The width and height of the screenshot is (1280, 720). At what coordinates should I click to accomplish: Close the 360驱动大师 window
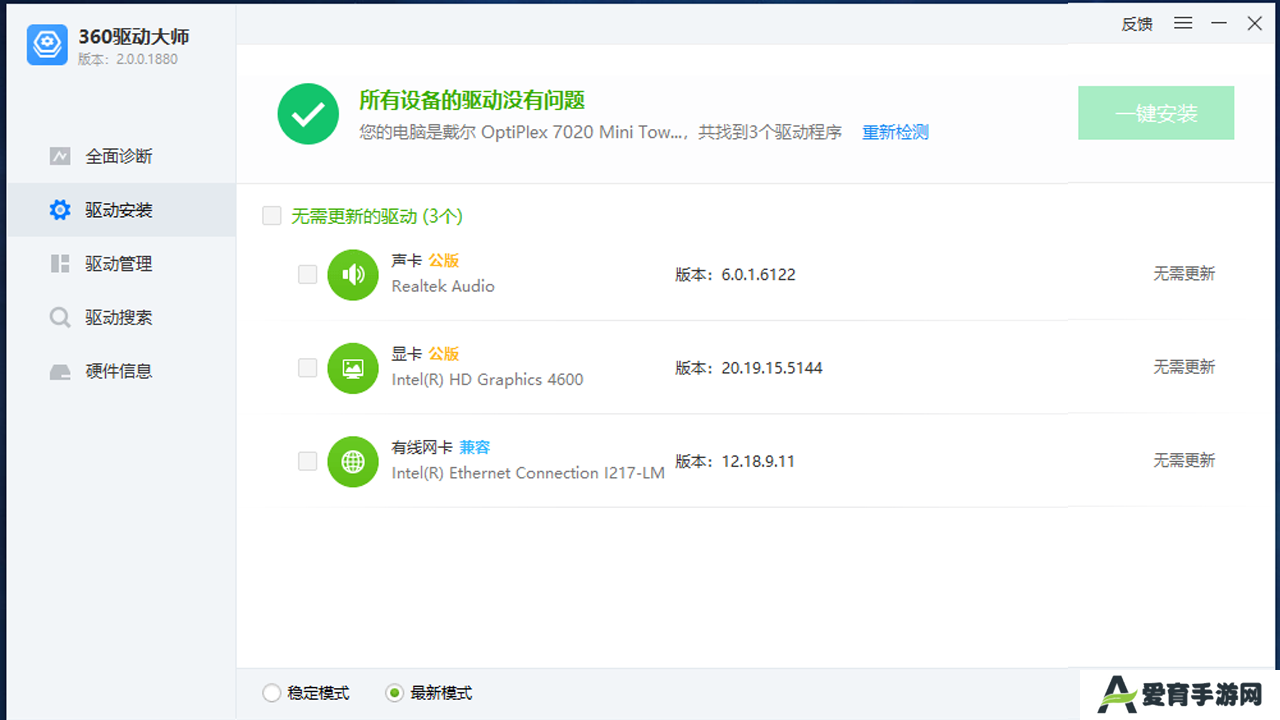tap(1255, 23)
